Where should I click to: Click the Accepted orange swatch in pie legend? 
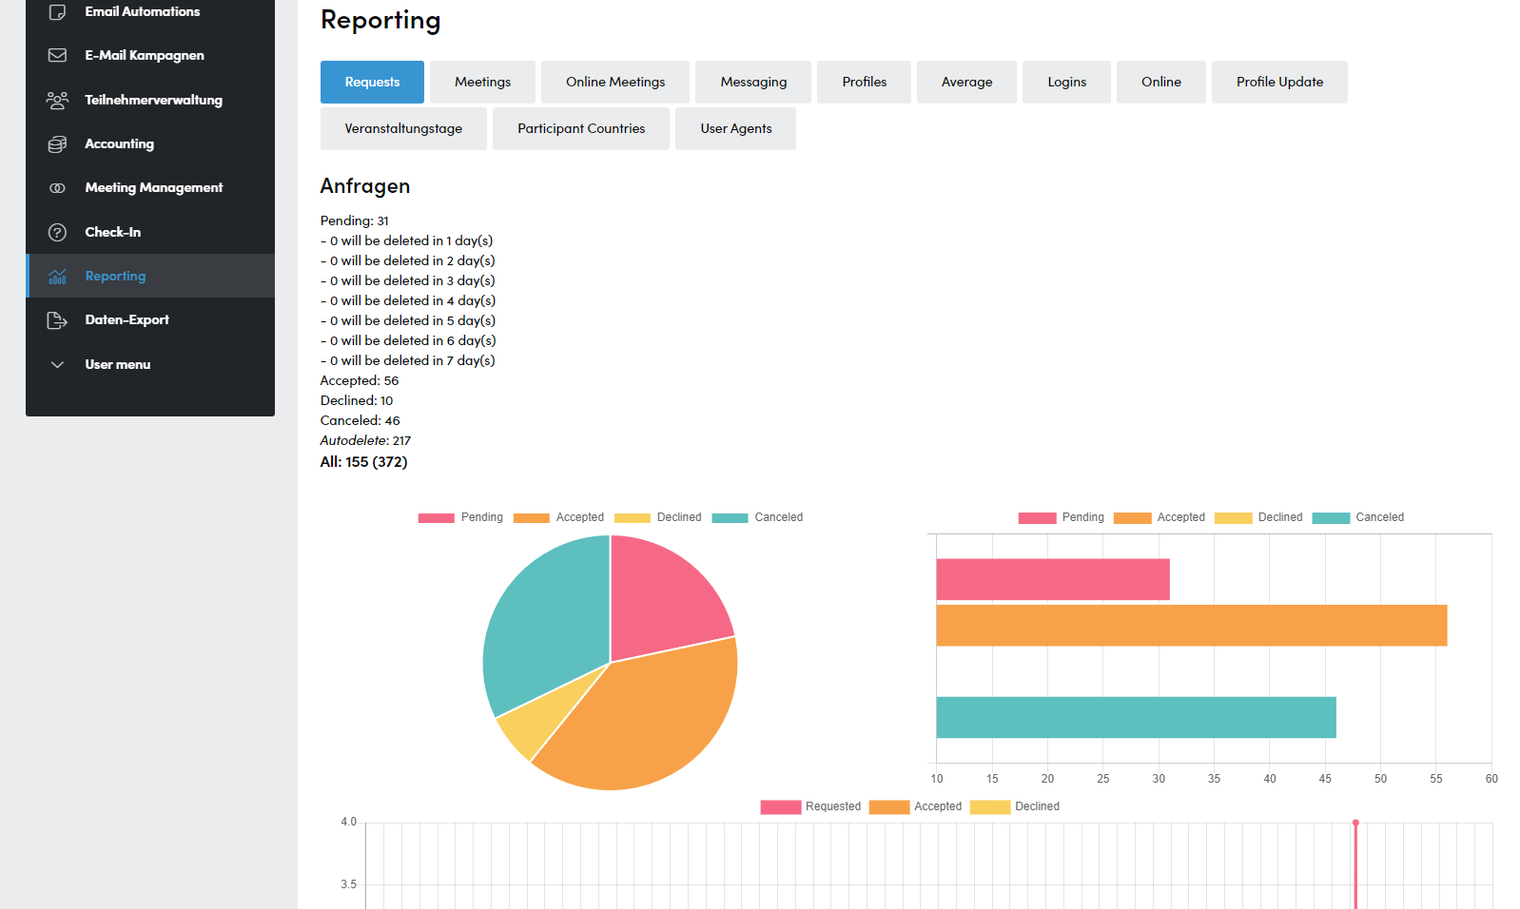(531, 518)
